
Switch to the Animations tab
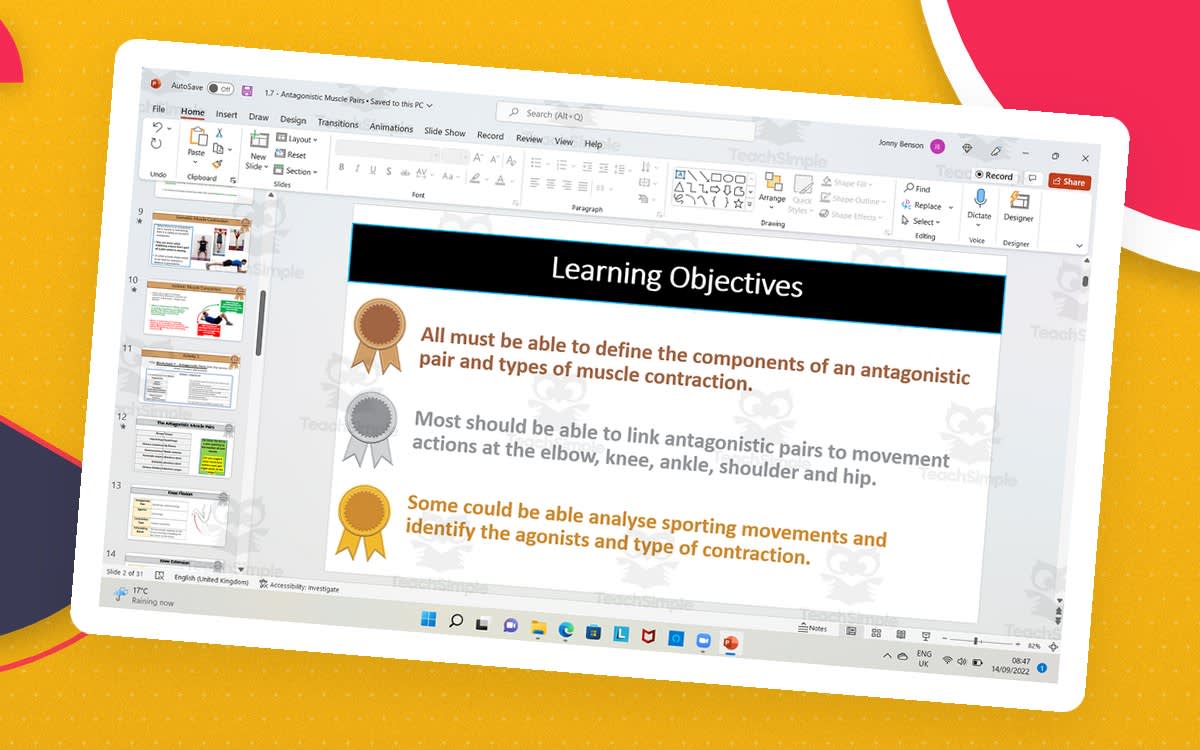click(391, 127)
